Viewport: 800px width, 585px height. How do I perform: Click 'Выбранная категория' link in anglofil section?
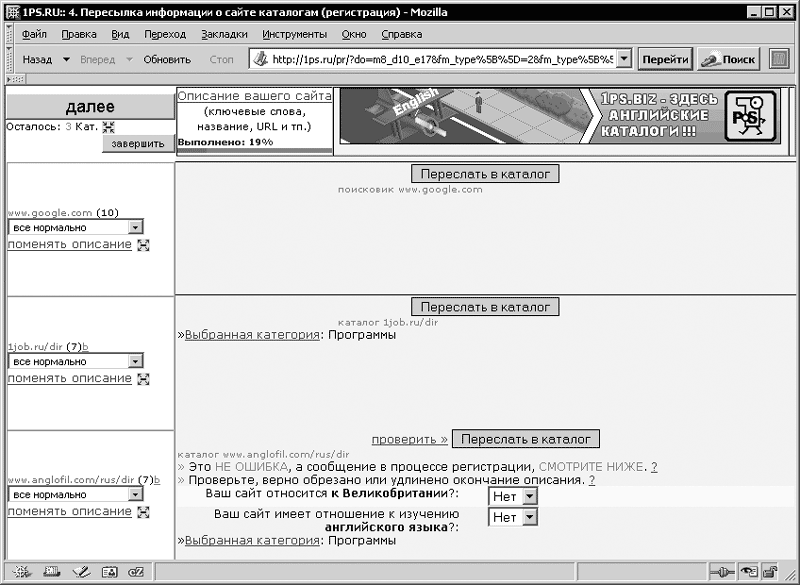coord(252,540)
